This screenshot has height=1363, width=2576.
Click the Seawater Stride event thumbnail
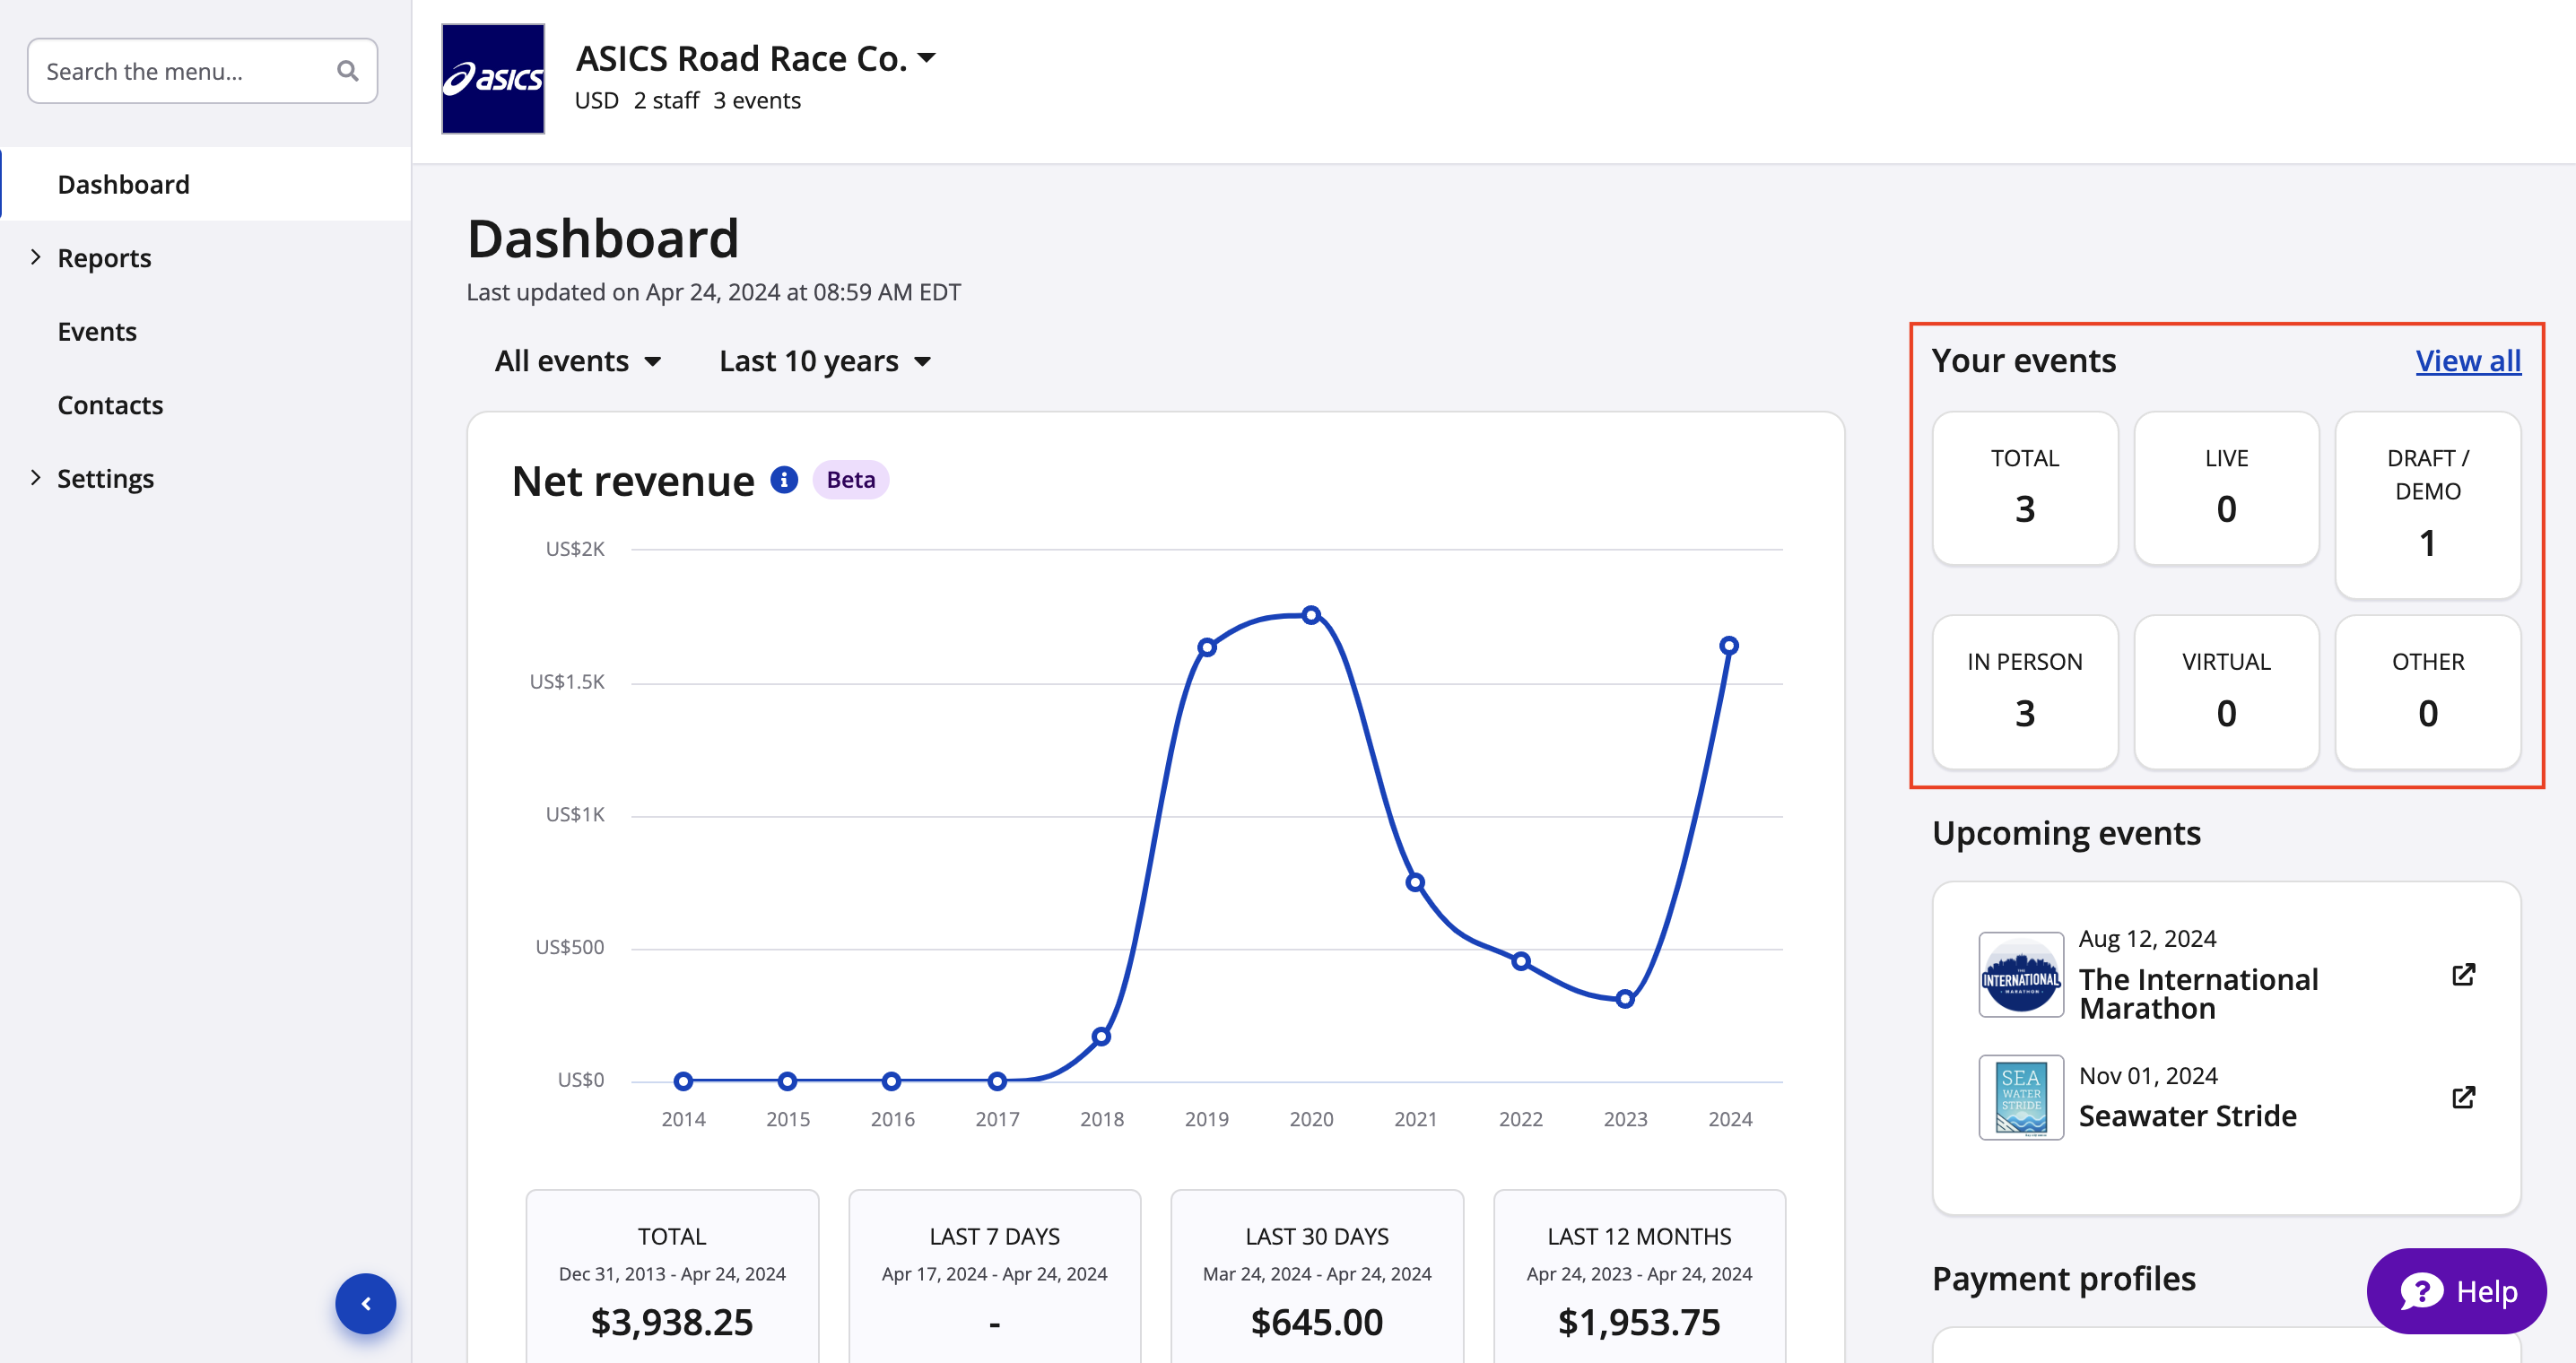pyautogui.click(x=2020, y=1097)
